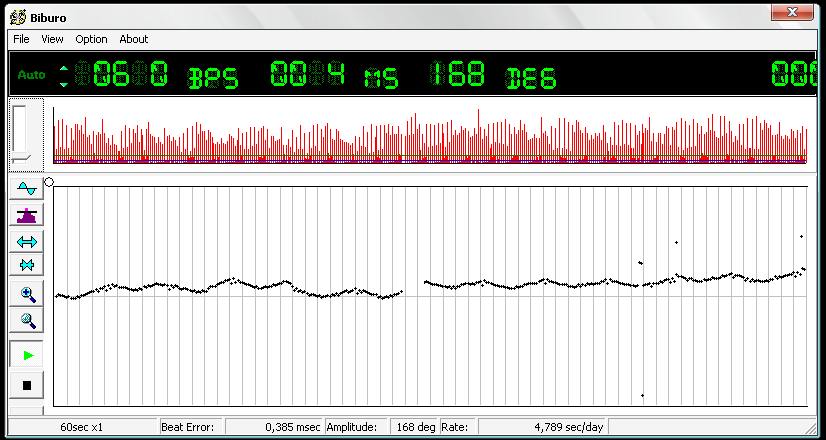Select the waveform view tool icon

pyautogui.click(x=27, y=189)
